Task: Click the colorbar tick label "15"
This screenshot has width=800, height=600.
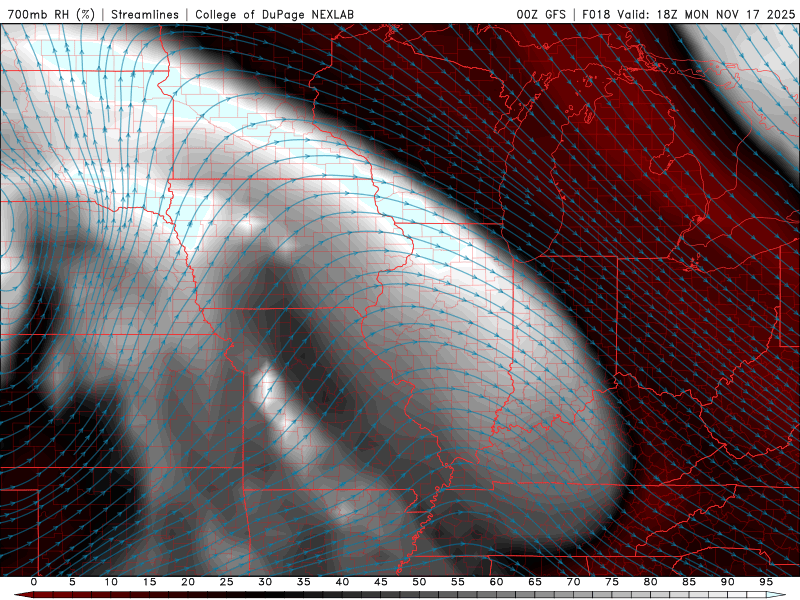Action: [149, 582]
